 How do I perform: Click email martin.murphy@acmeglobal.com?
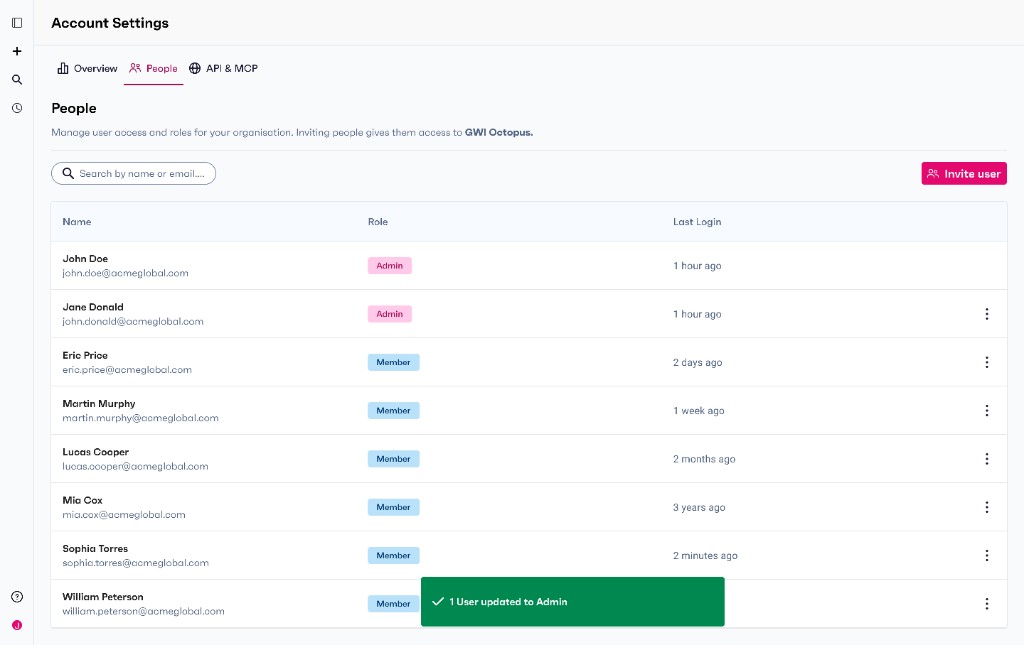(140, 418)
